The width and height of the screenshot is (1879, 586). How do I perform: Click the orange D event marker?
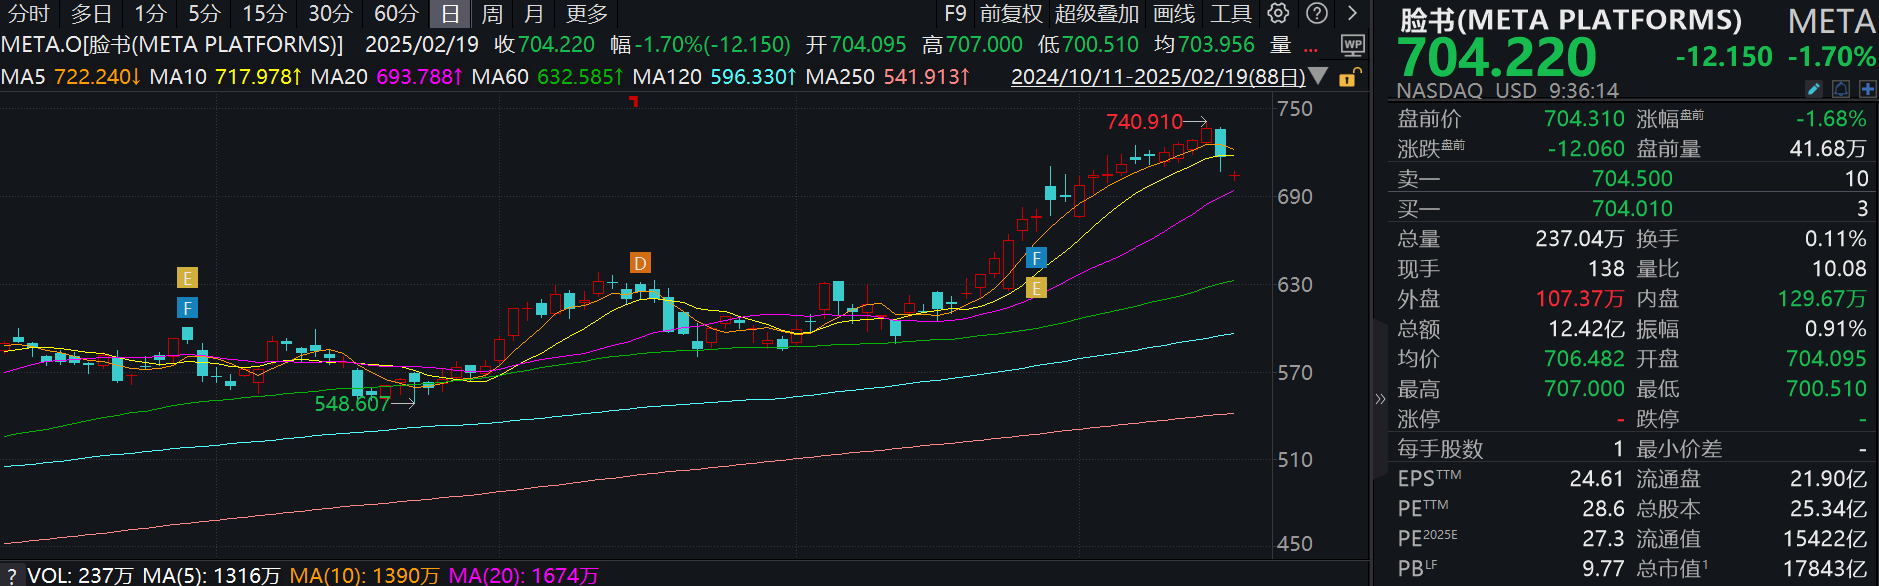pos(640,263)
